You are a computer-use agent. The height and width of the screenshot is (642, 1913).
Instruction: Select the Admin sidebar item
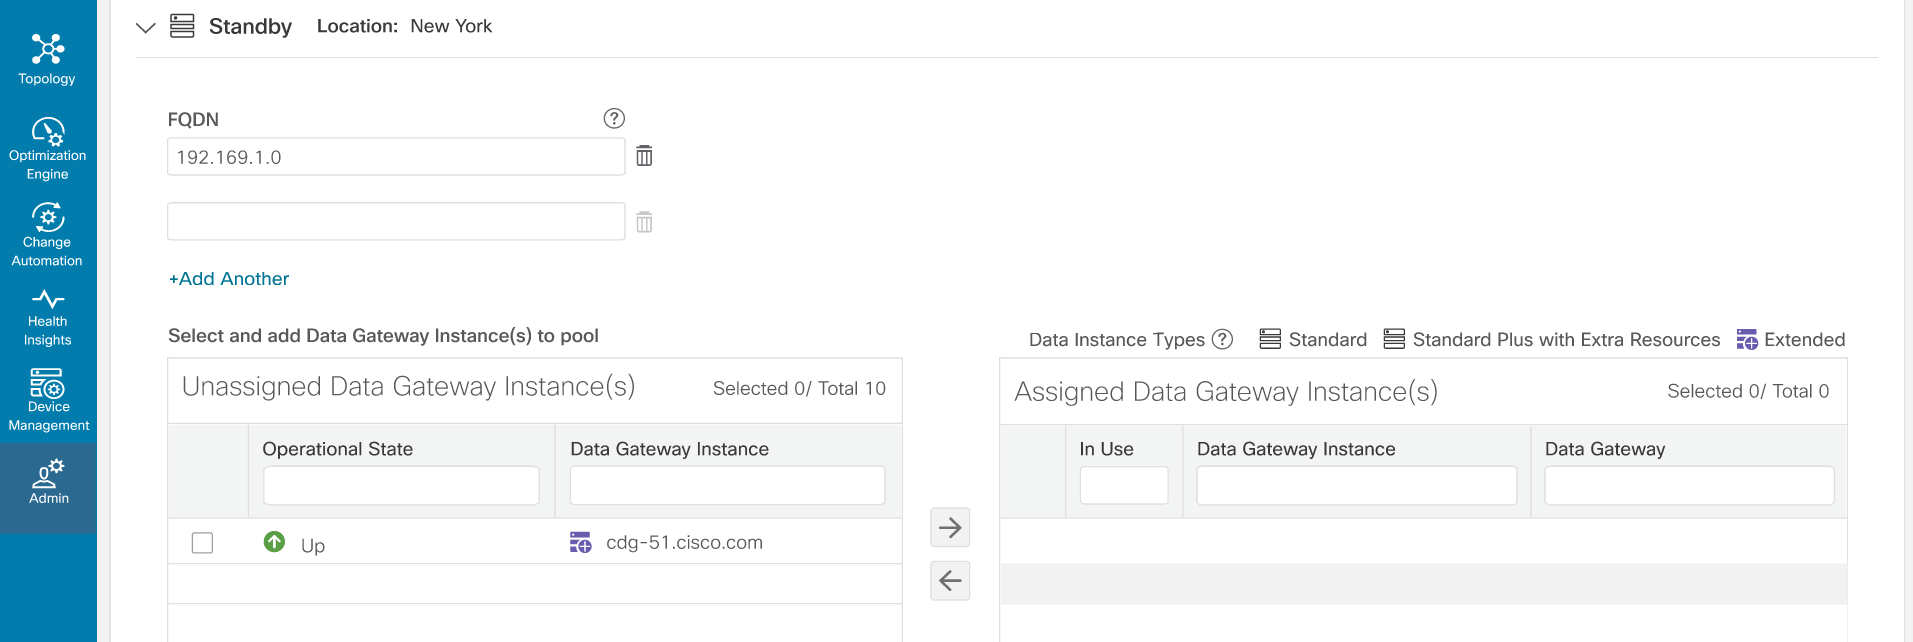(48, 482)
